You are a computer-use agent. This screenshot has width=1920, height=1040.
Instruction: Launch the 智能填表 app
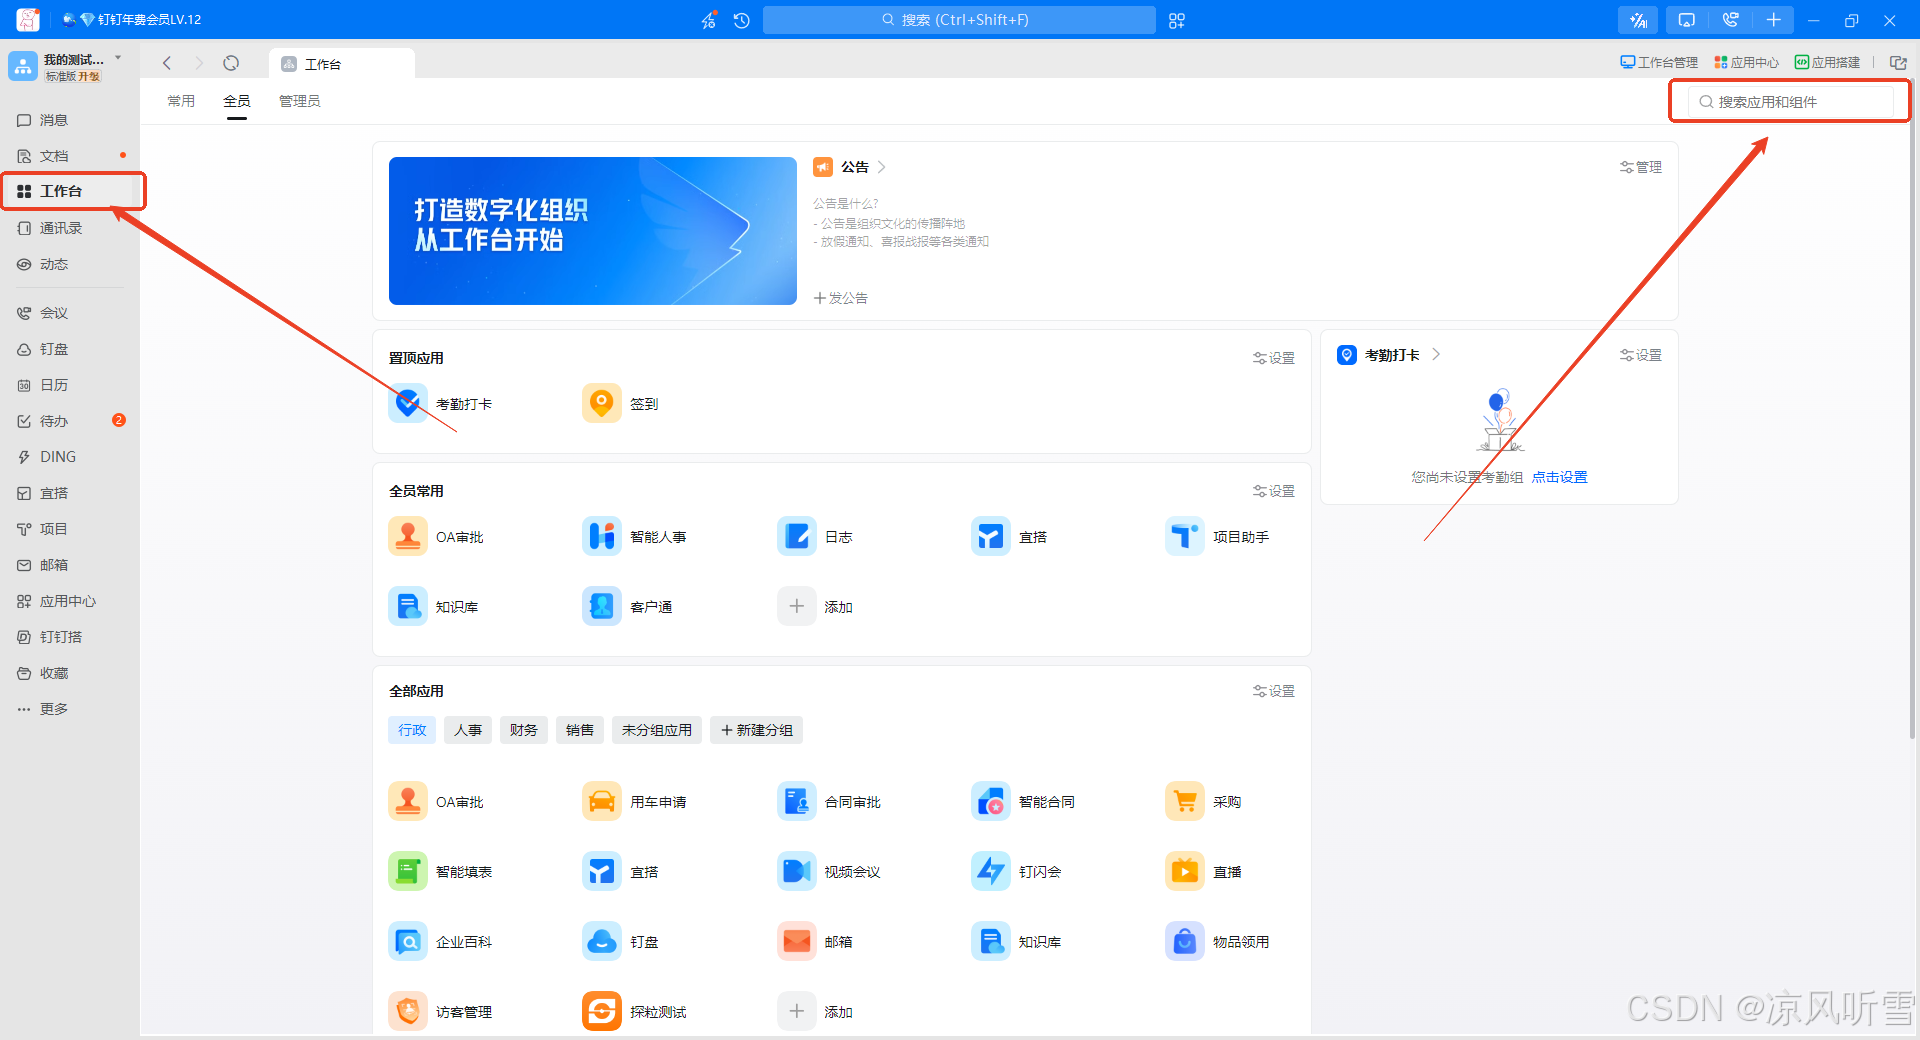coord(440,872)
